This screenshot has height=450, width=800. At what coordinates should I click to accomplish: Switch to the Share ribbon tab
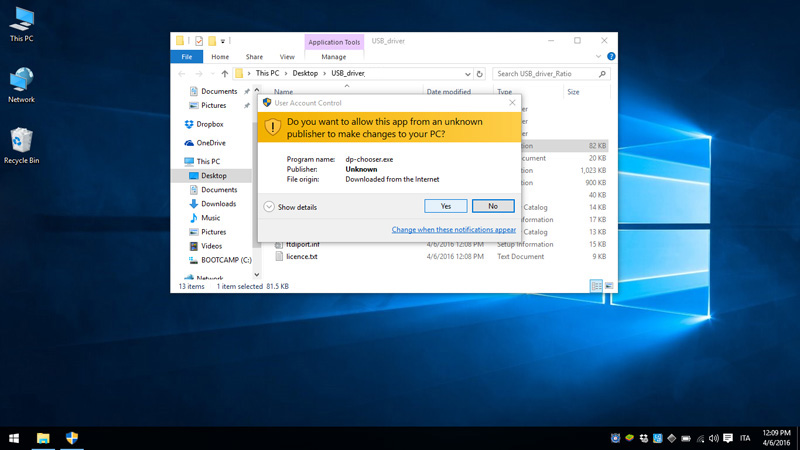(254, 57)
